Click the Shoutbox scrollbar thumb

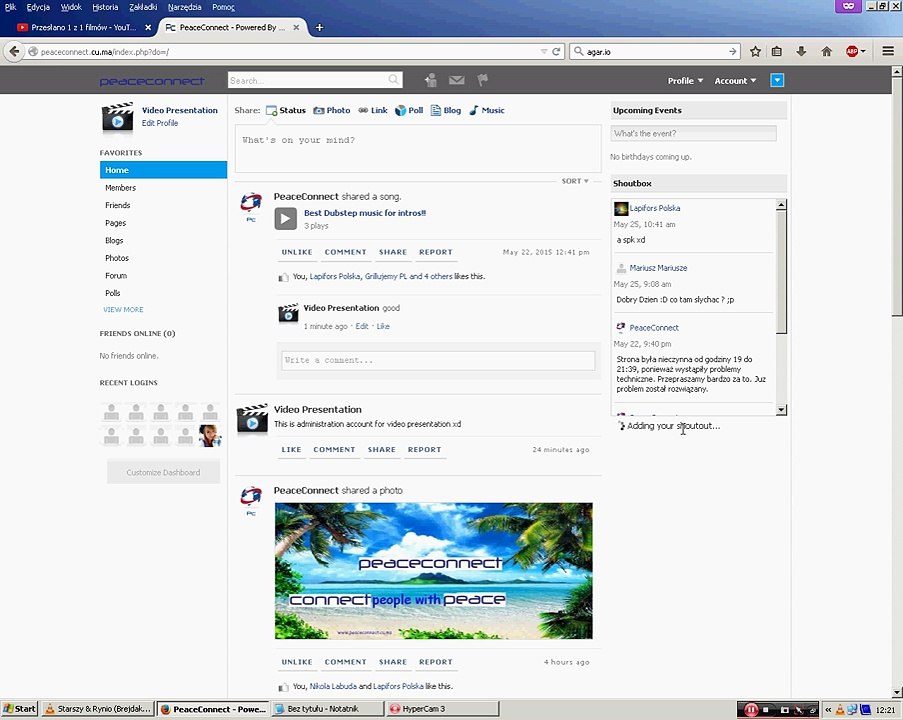781,271
